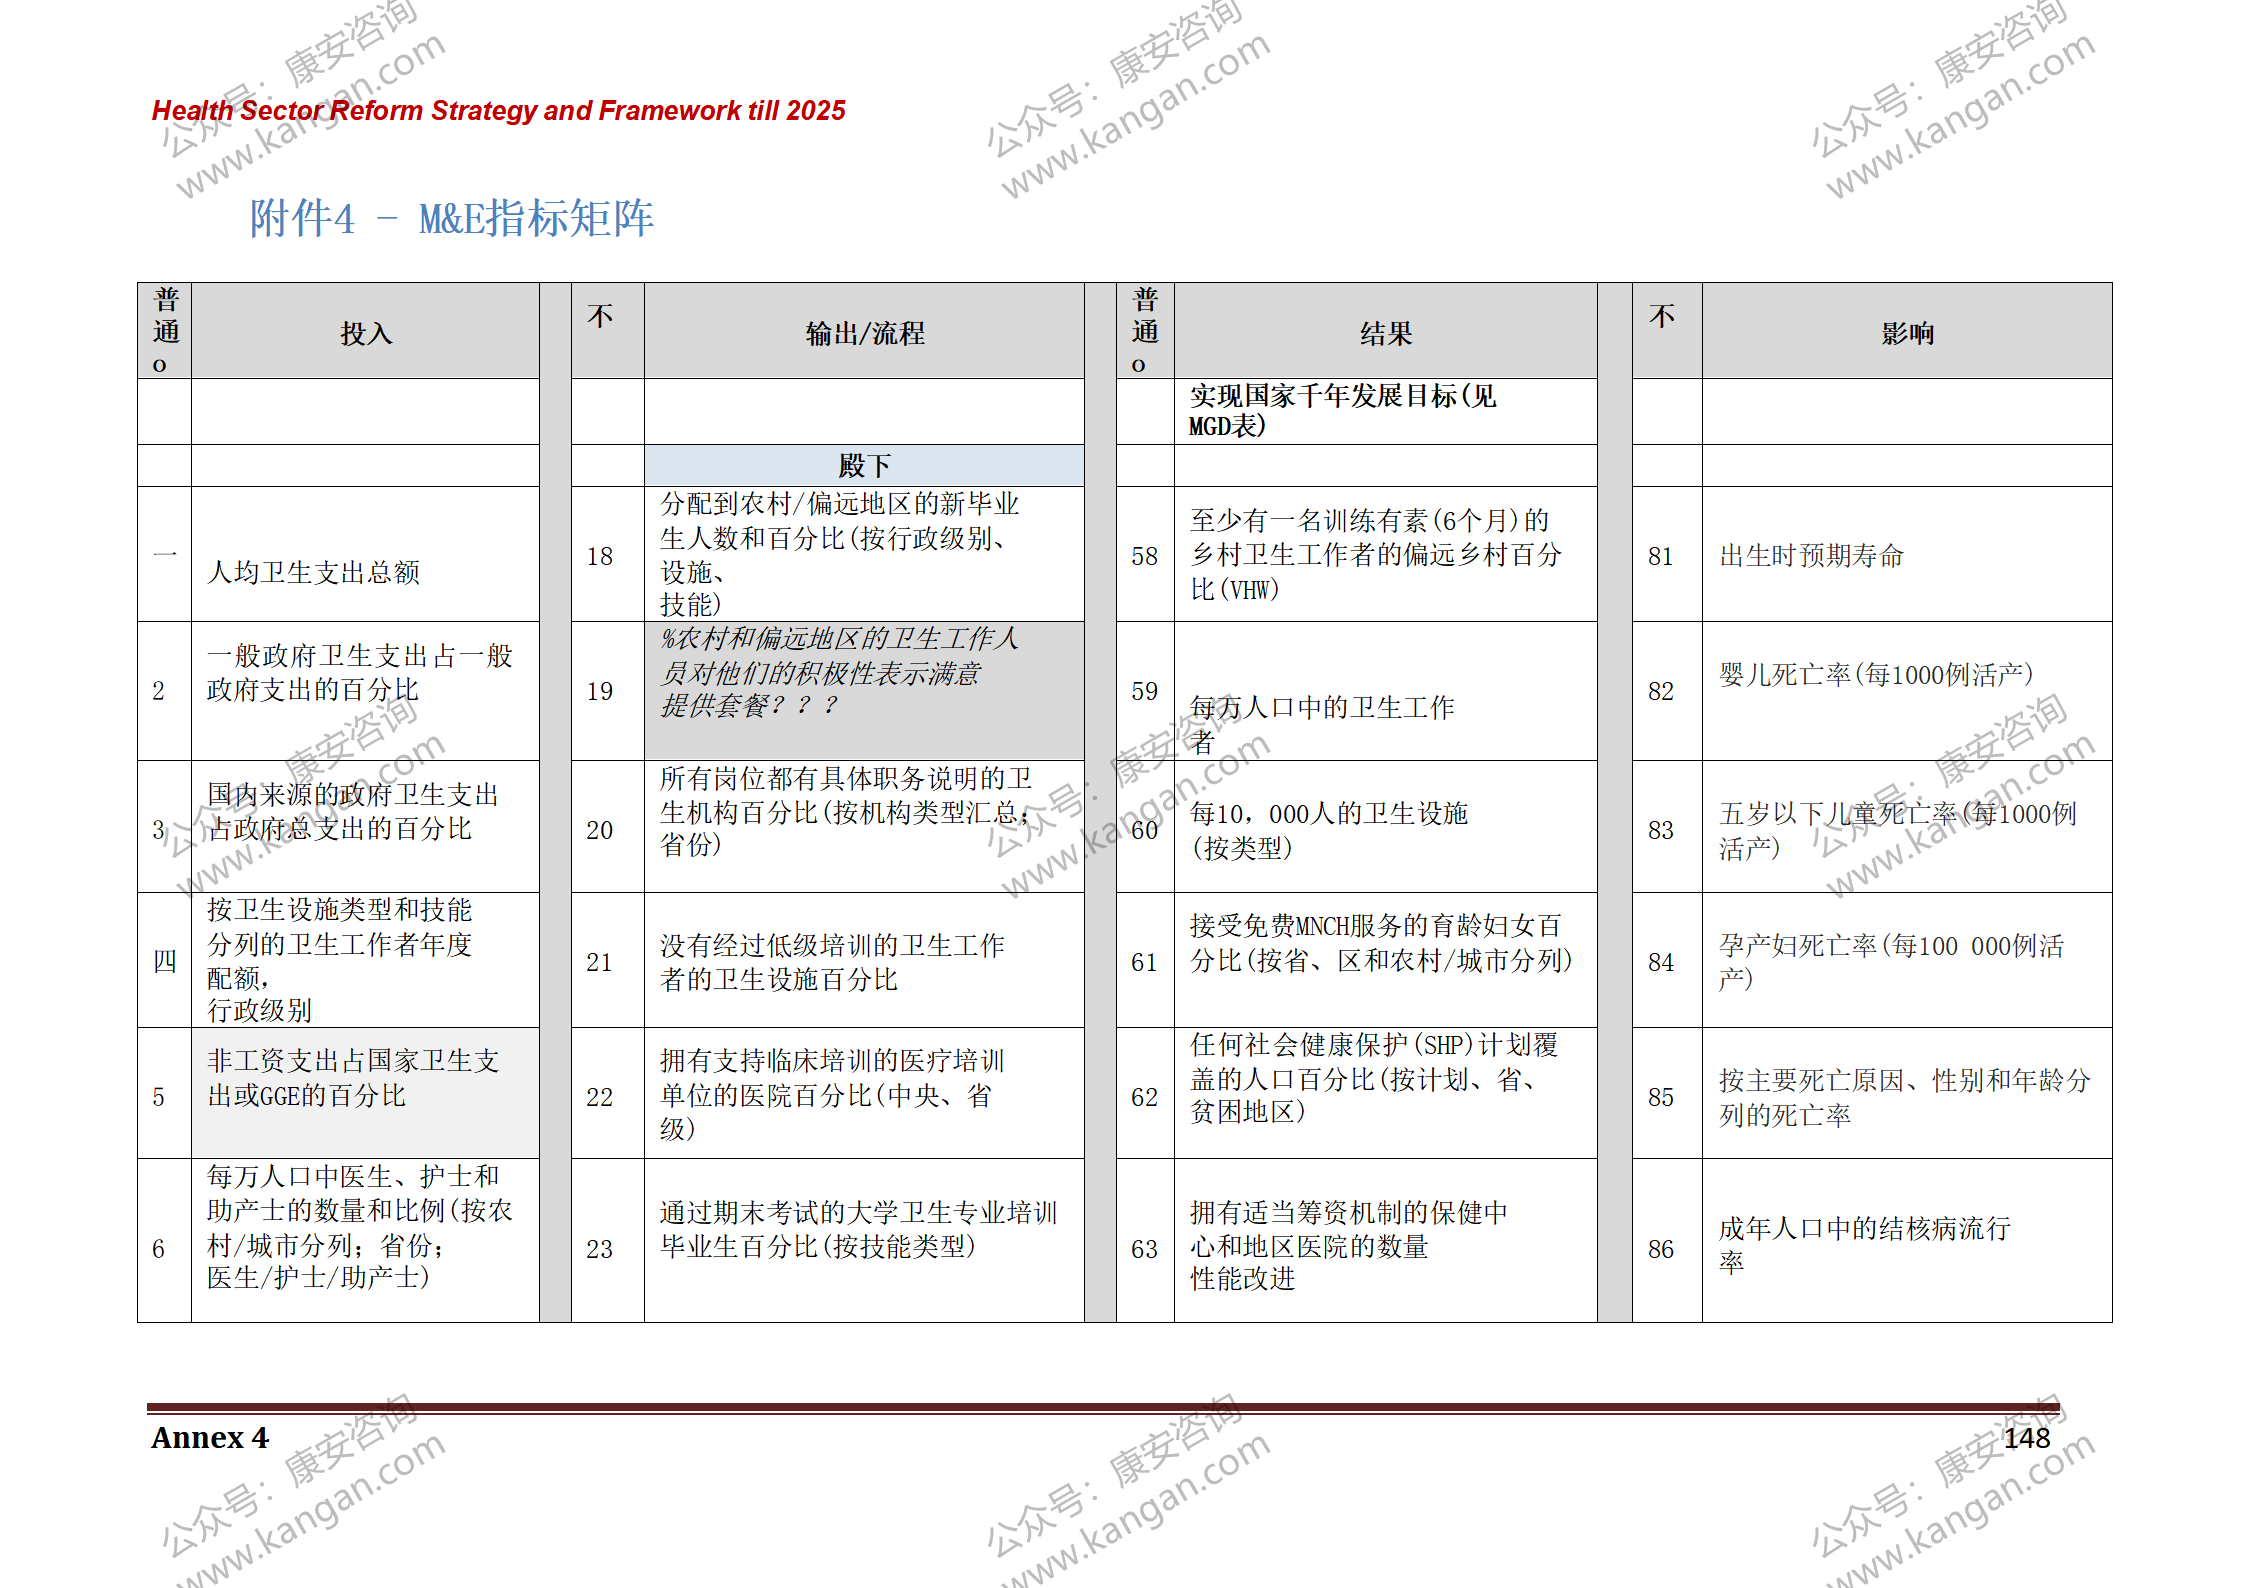Click the blue subheader cell '殿下'
This screenshot has height=1588, width=2246.
coord(865,465)
